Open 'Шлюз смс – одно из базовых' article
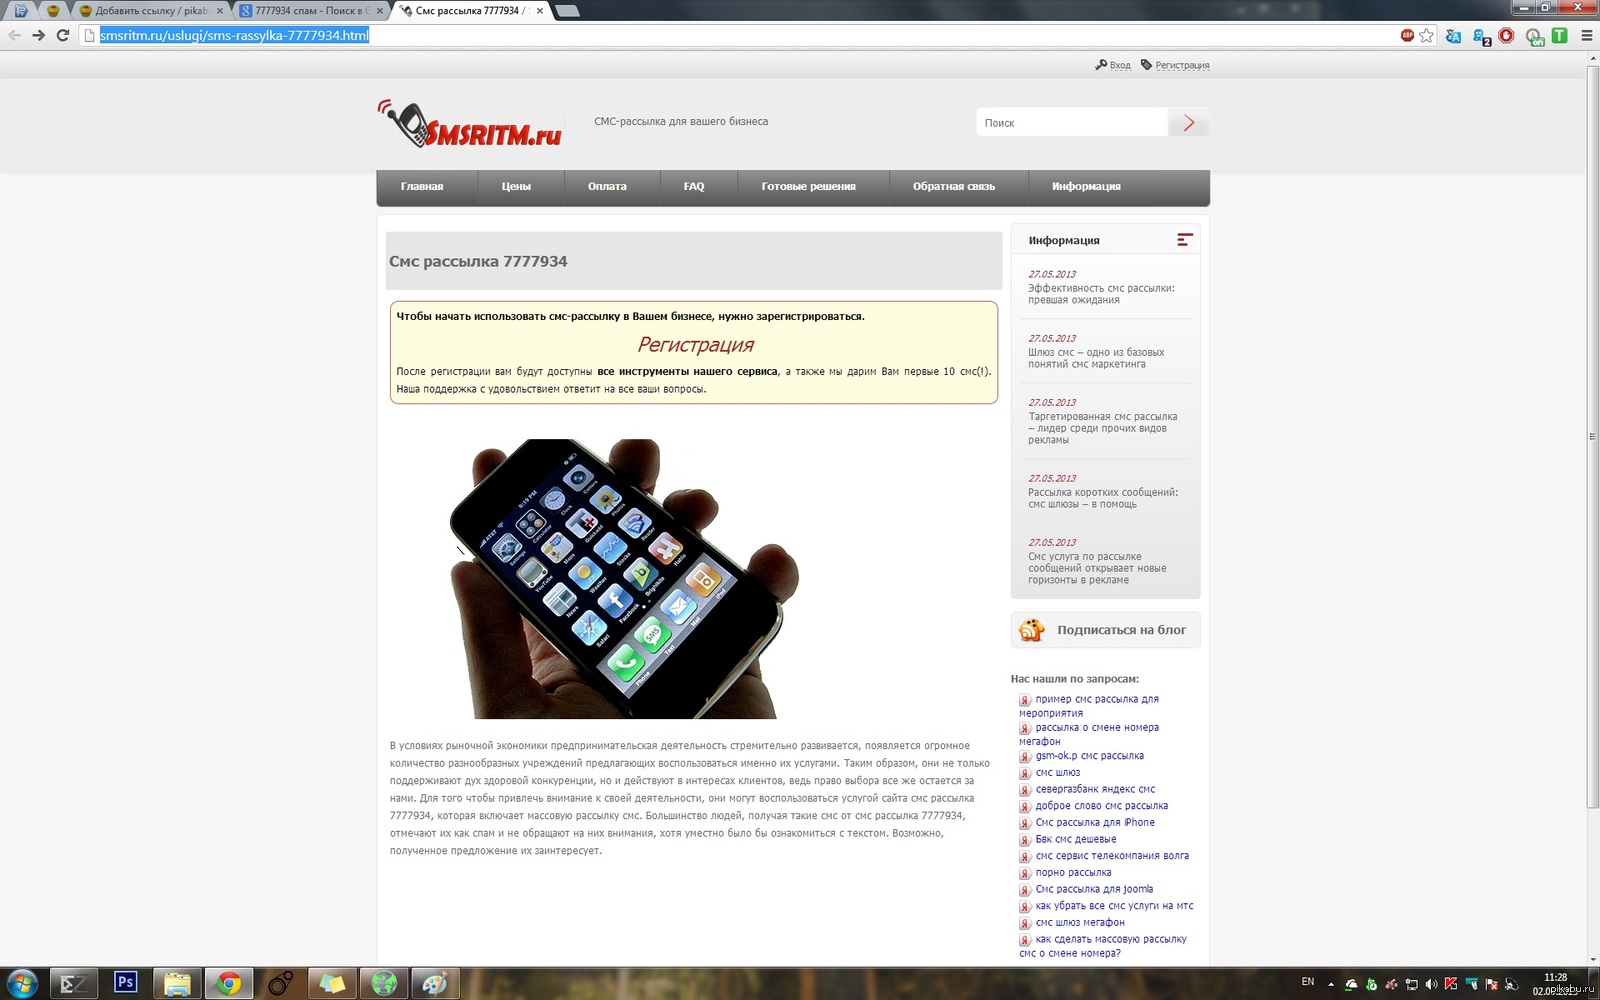1600x1000 pixels. [1096, 358]
